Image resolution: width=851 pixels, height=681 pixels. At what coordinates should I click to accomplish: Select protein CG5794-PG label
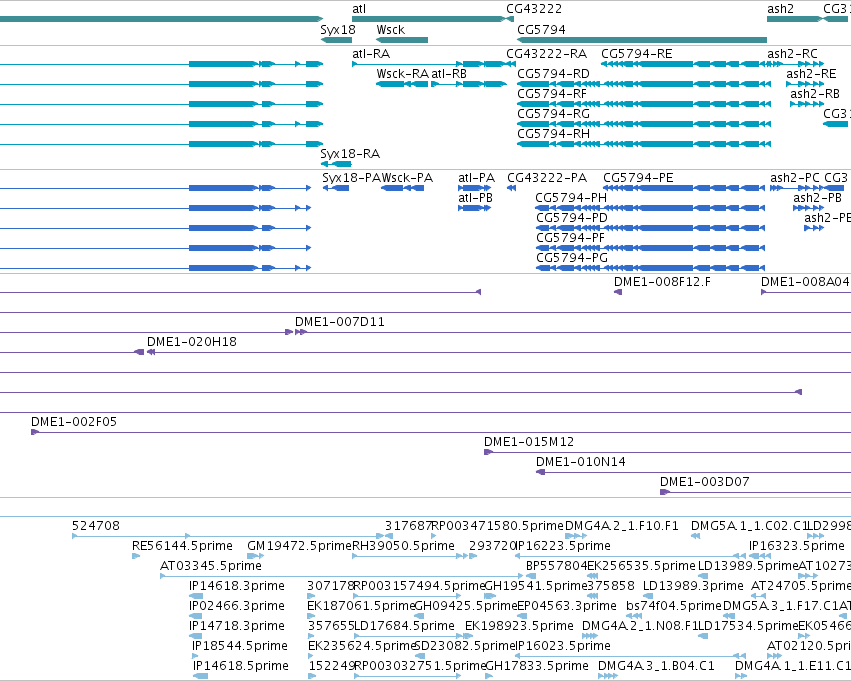572,258
